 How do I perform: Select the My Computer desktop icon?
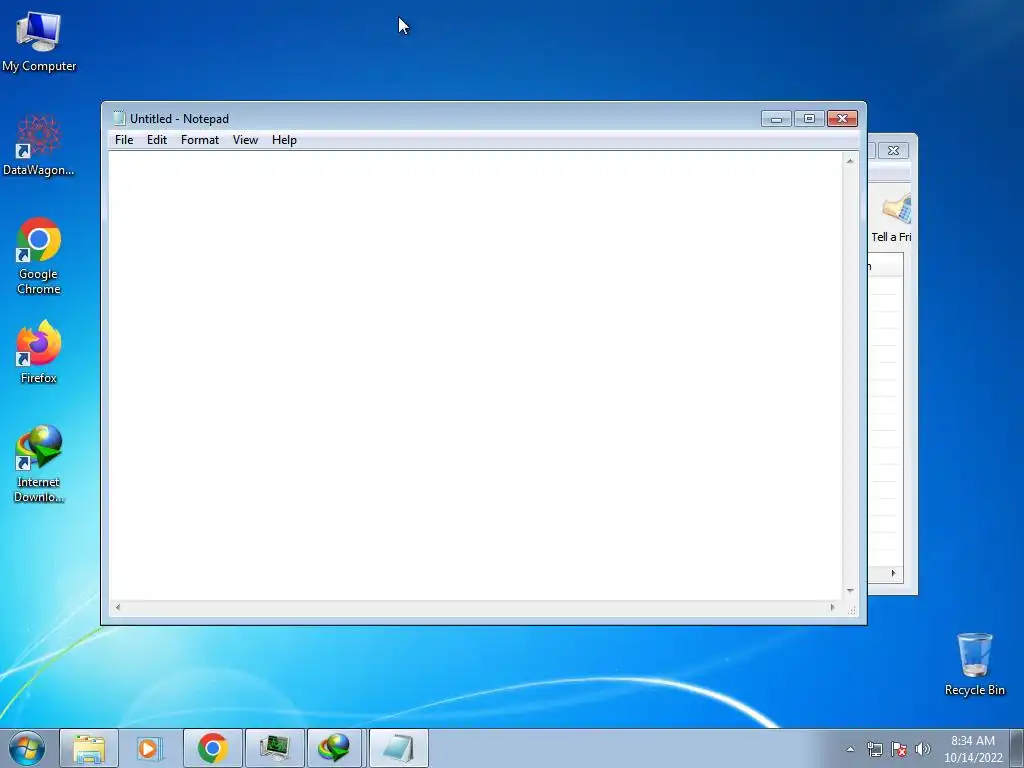(39, 42)
